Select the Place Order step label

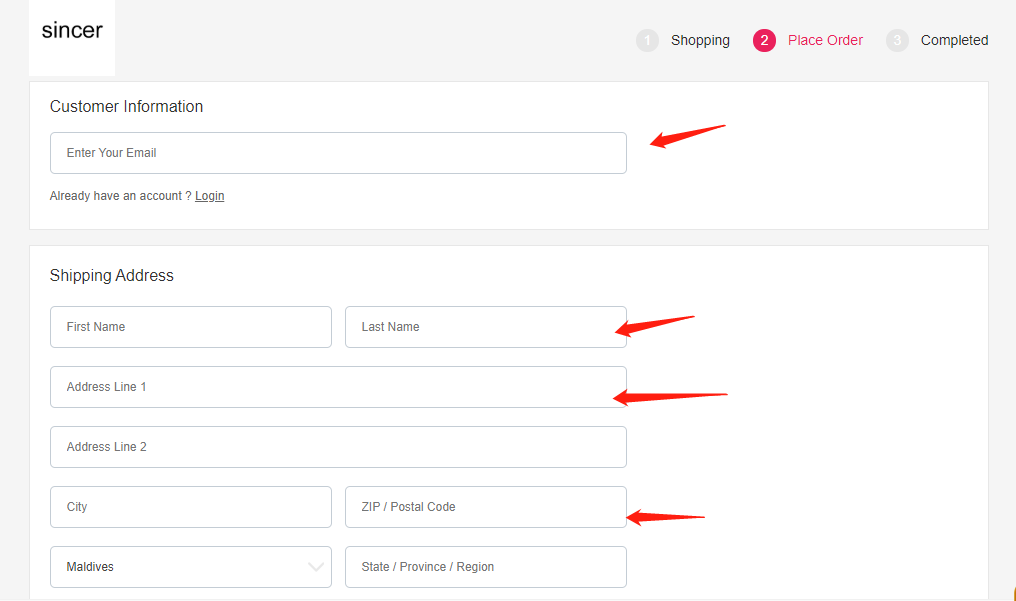coord(825,40)
